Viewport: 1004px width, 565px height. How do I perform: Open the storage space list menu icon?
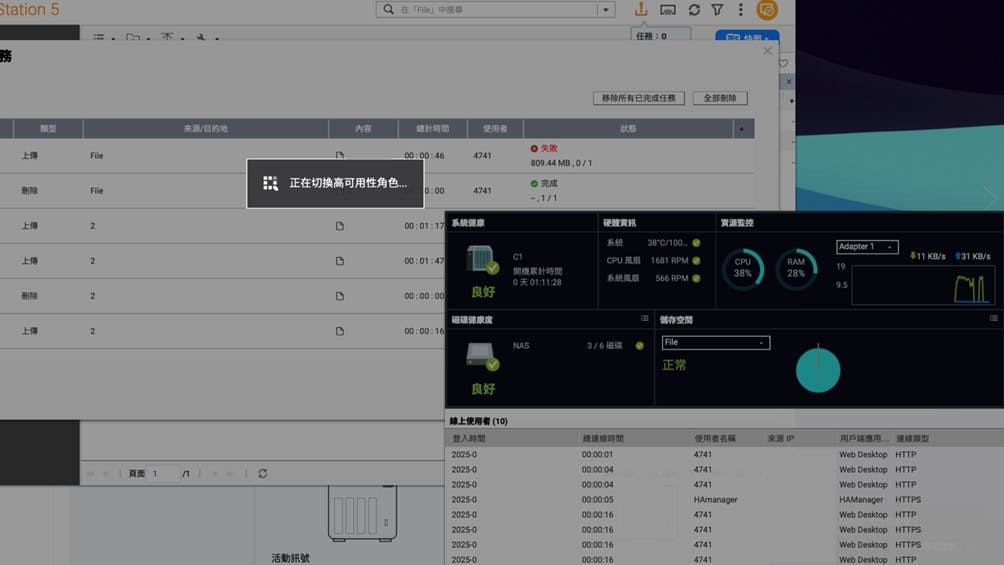pos(993,319)
